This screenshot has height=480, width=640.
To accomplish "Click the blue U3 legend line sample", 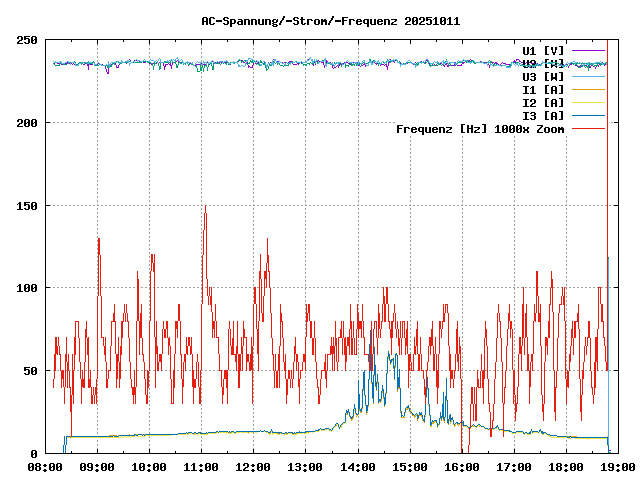I will pyautogui.click(x=588, y=76).
